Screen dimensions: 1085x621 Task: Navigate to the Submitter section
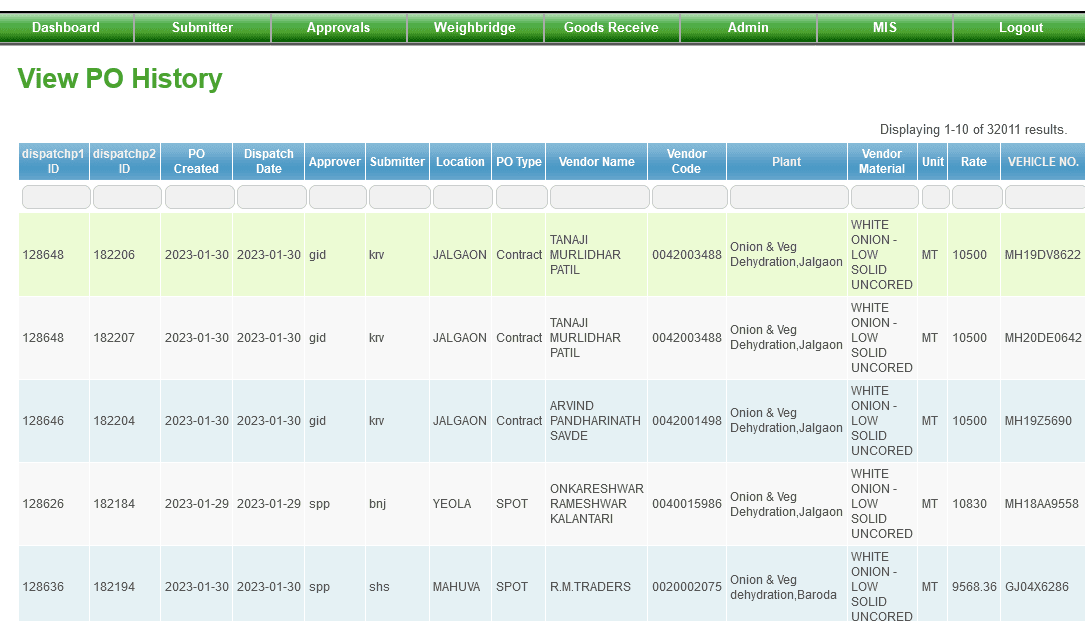coord(202,27)
